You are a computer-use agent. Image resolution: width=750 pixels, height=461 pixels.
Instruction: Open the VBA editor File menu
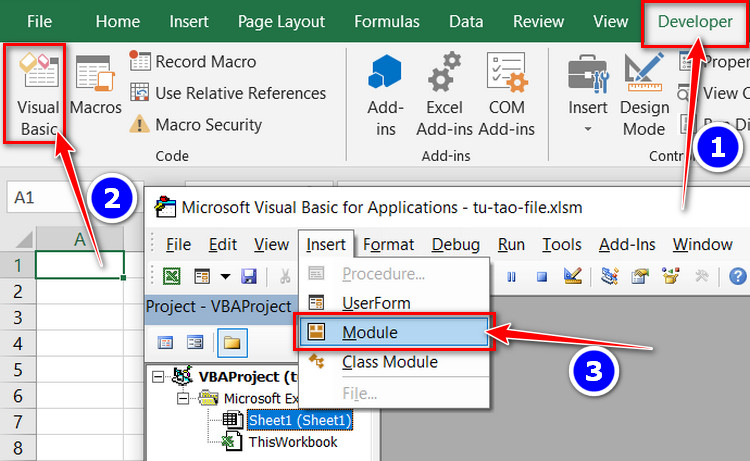click(x=178, y=244)
